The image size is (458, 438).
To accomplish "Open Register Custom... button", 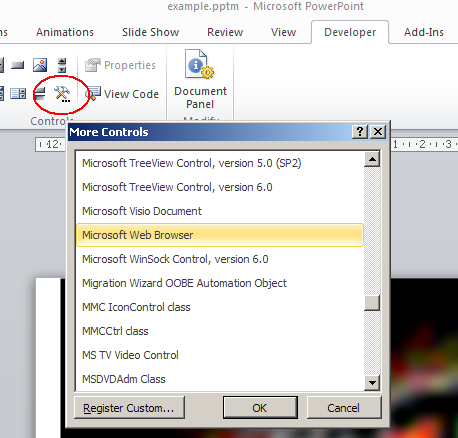I will (x=129, y=408).
